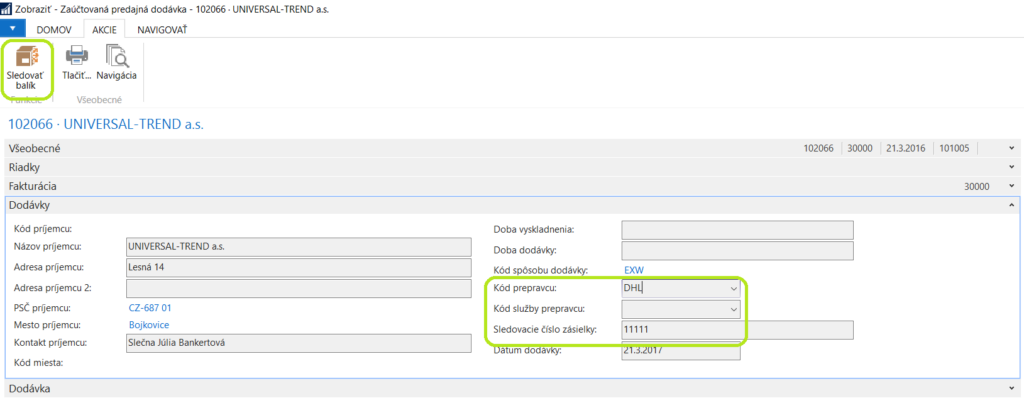1024x403 pixels.
Task: Click the Doba dodávky field
Action: [x=737, y=250]
